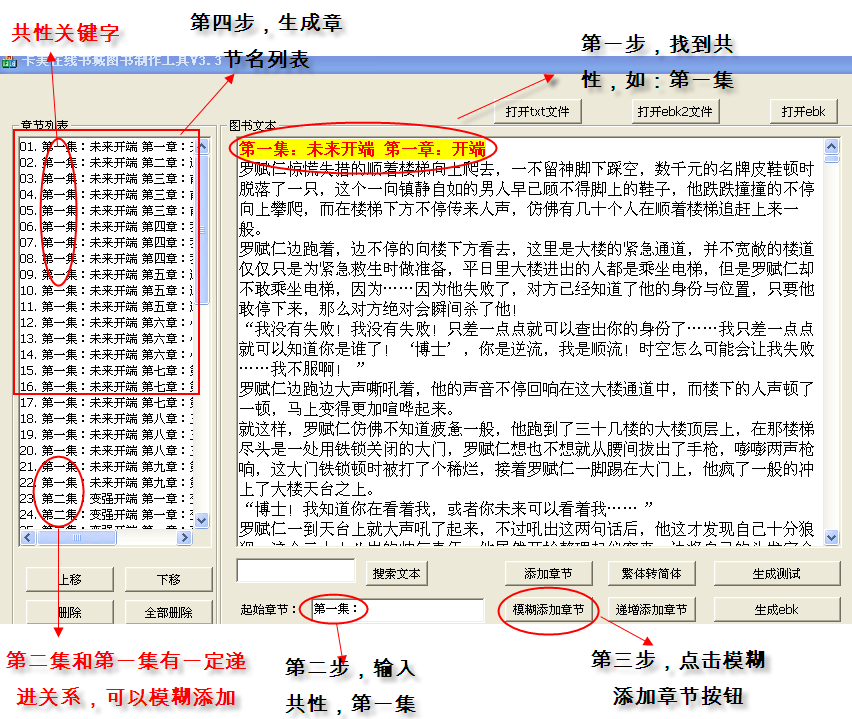Click the app icon in the title bar
This screenshot has height=719, width=852.
tap(9, 63)
